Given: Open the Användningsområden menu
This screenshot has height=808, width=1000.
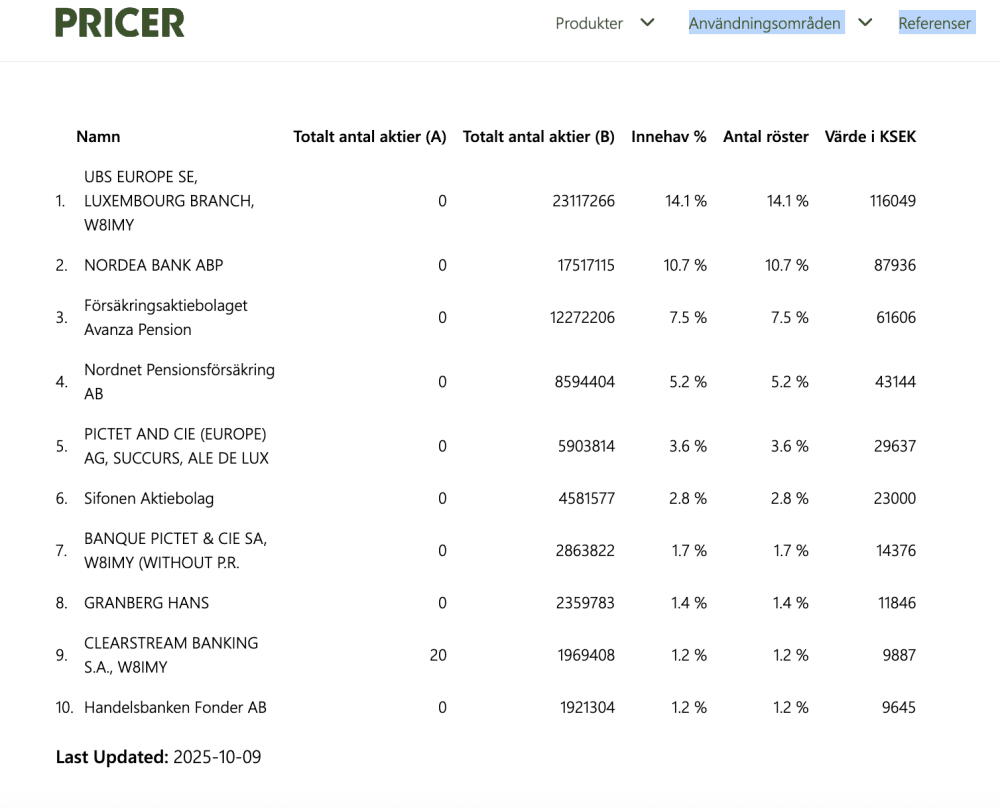Looking at the screenshot, I should coord(765,23).
